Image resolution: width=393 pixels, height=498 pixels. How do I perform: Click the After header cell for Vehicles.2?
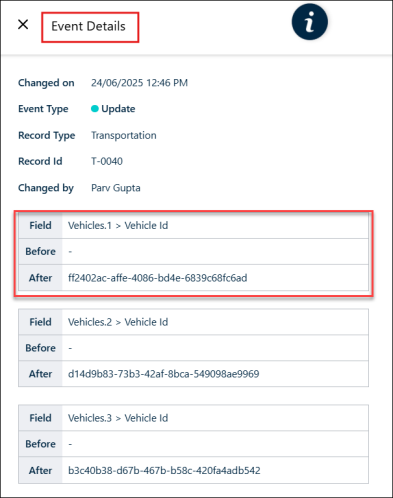(40, 374)
